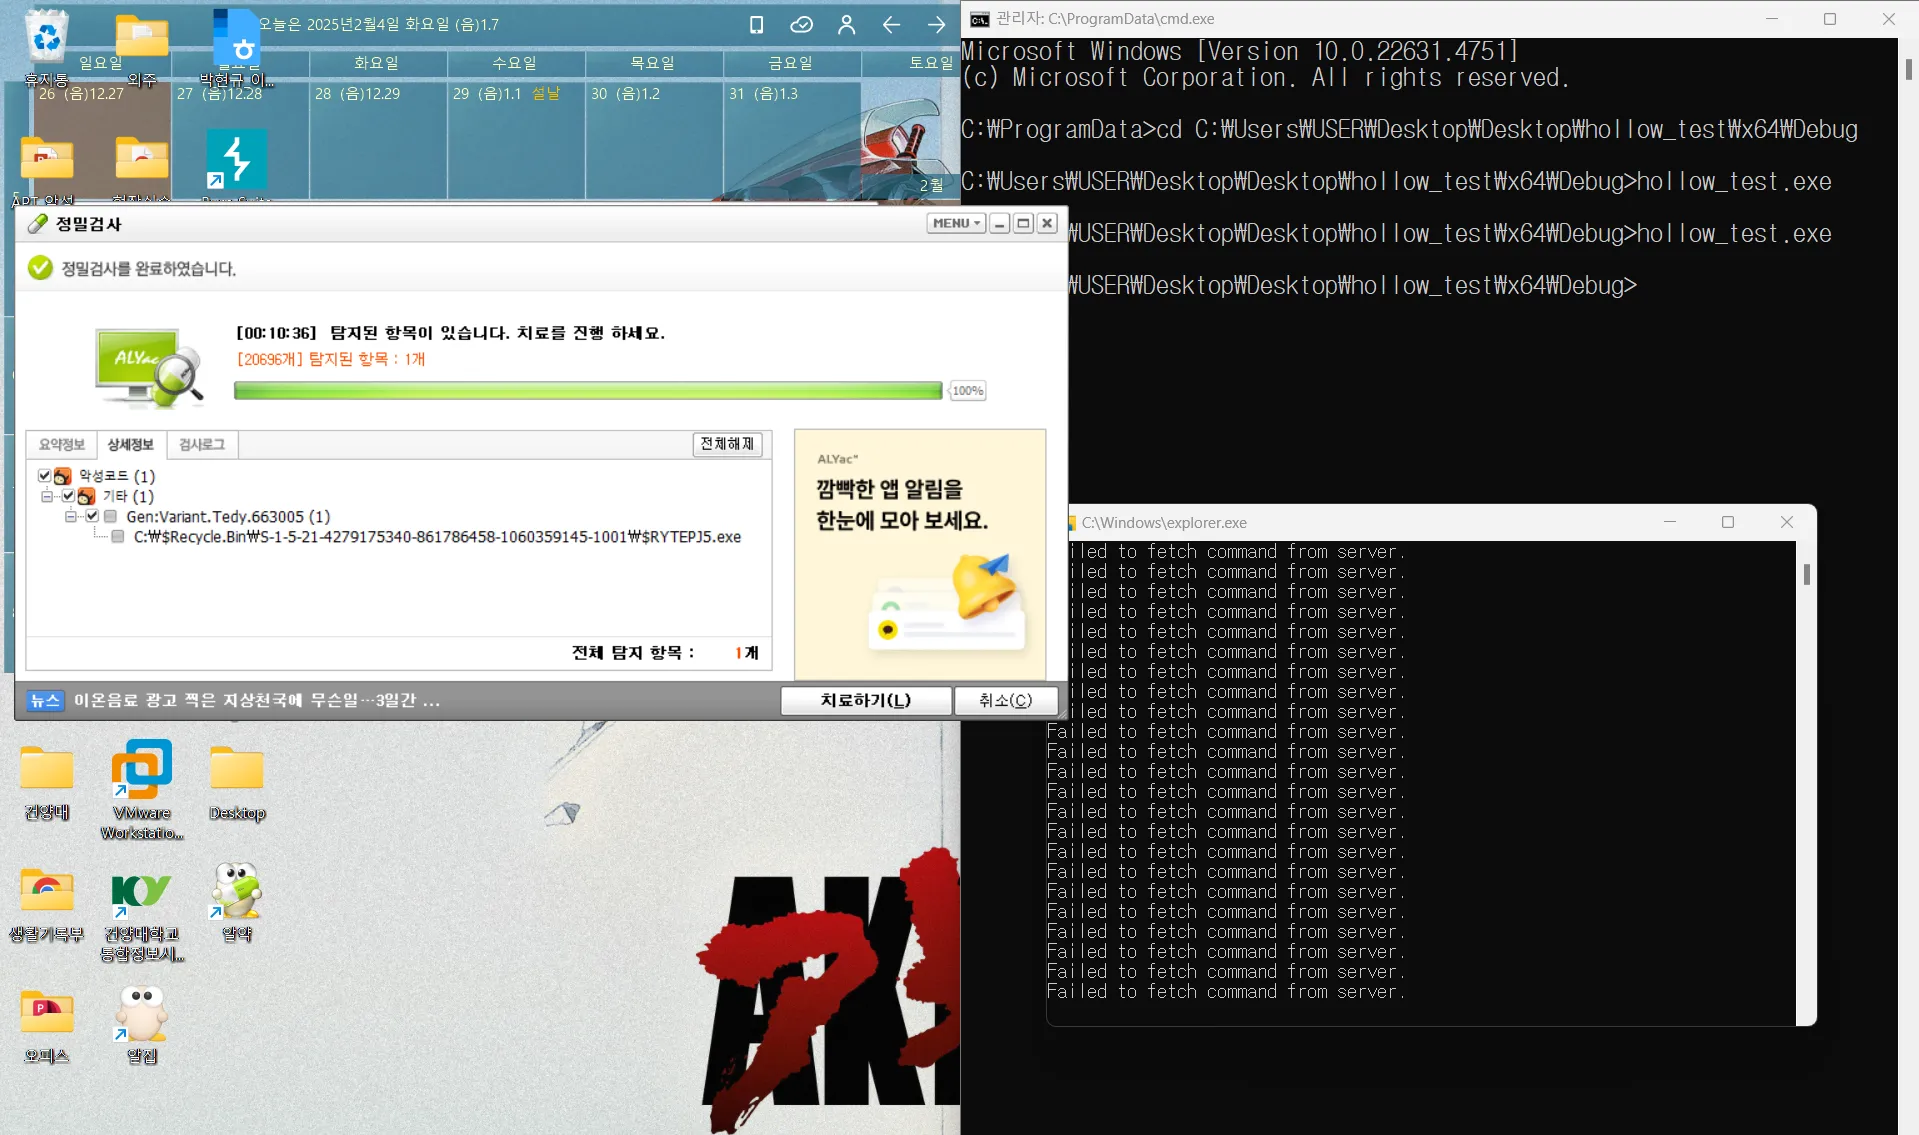Collapse the Gen:Variant.Tedy.663005 node
This screenshot has height=1135, width=1919.
click(x=70, y=517)
